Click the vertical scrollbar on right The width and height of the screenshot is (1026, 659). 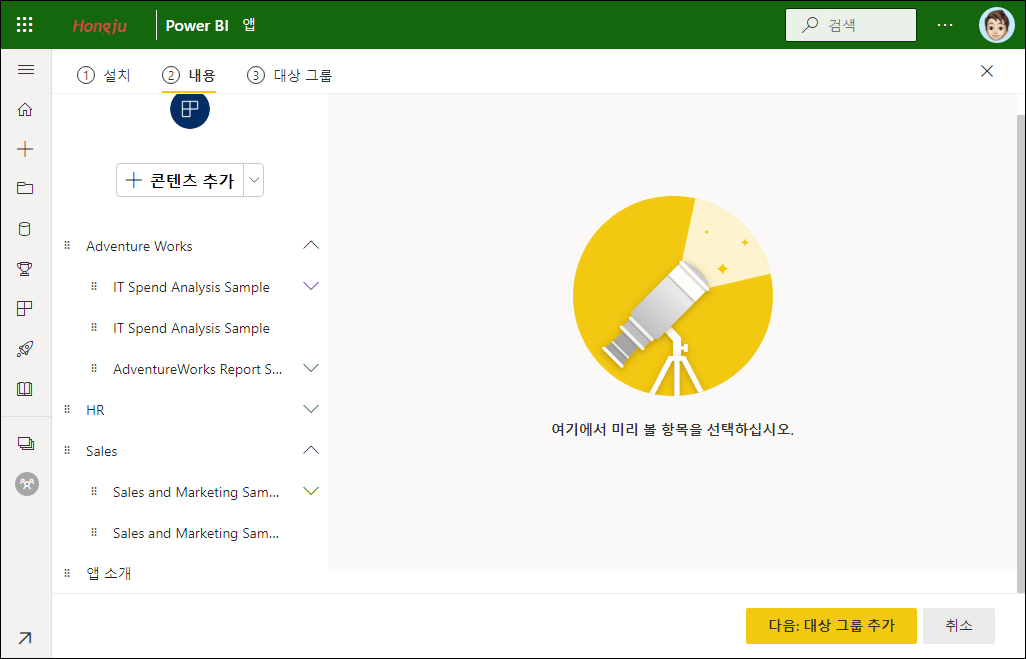click(1021, 353)
